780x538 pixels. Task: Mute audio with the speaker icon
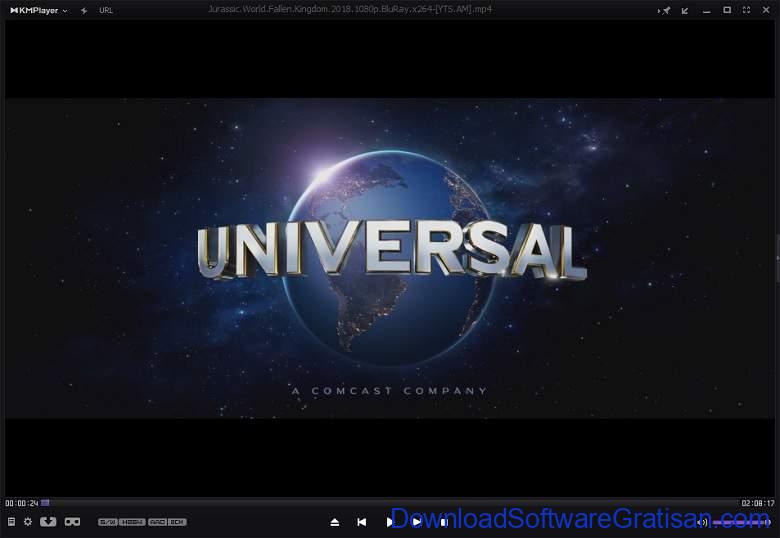click(702, 522)
